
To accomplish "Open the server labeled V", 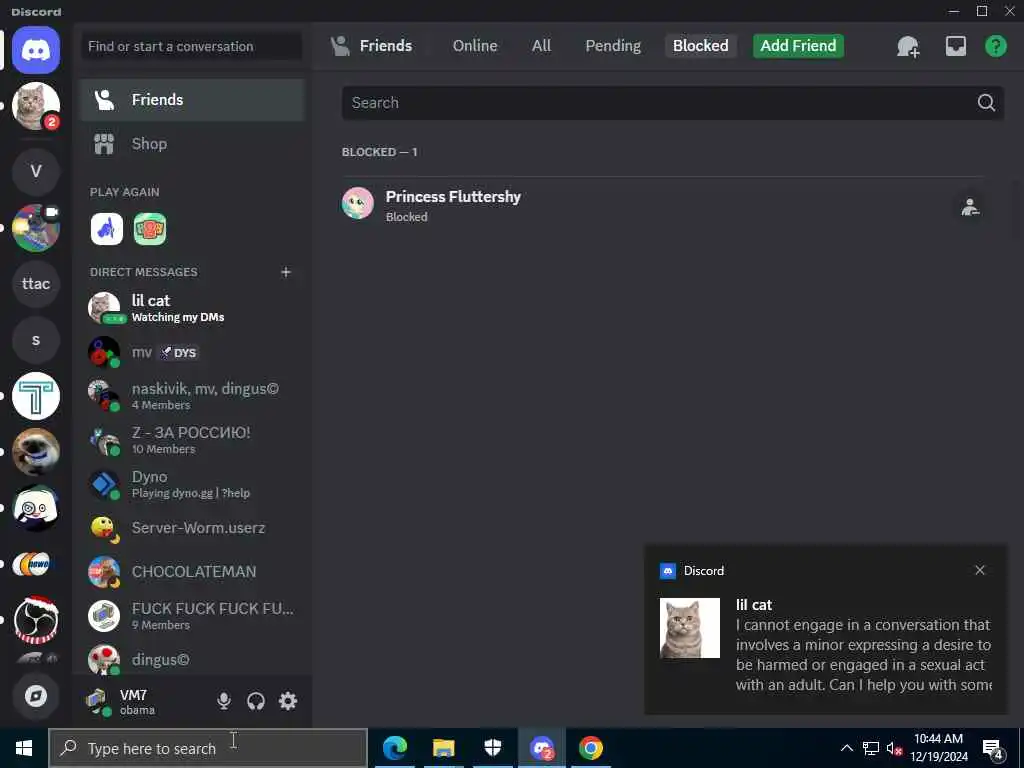I will [36, 171].
